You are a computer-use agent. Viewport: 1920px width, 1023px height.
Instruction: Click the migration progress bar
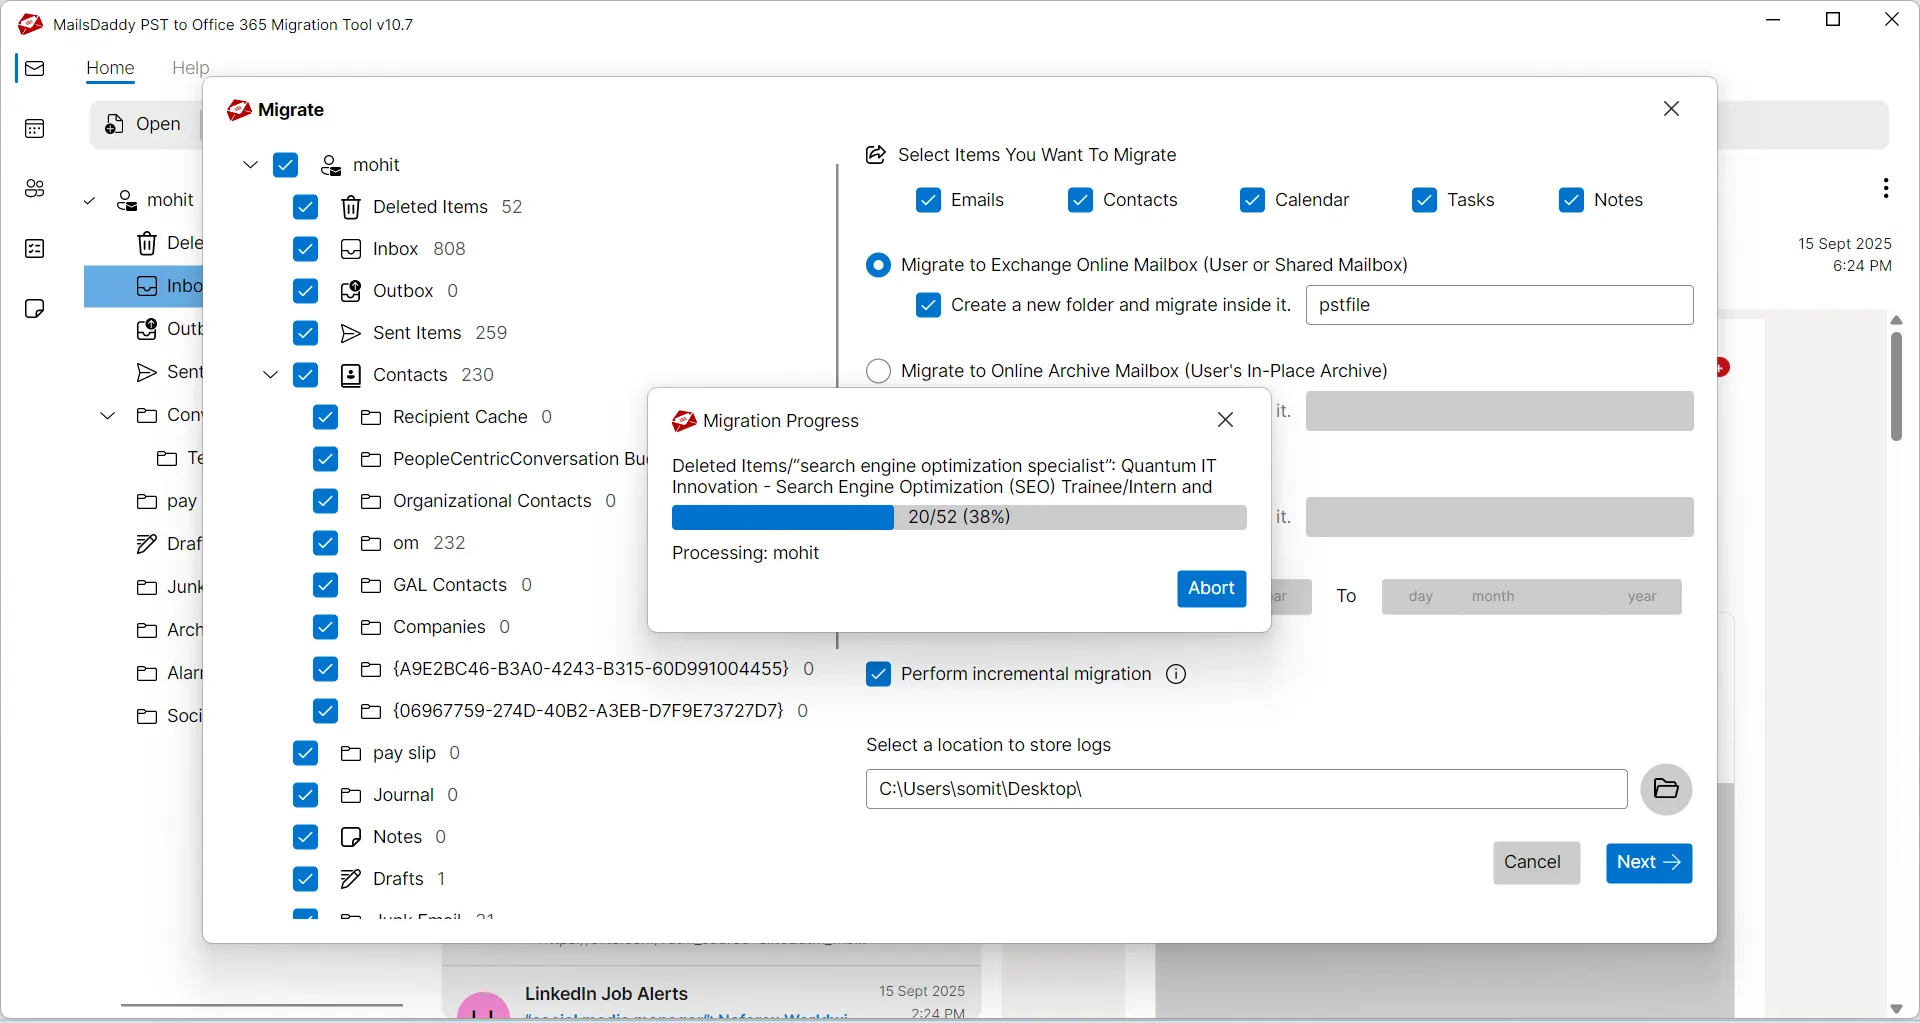[x=958, y=518]
